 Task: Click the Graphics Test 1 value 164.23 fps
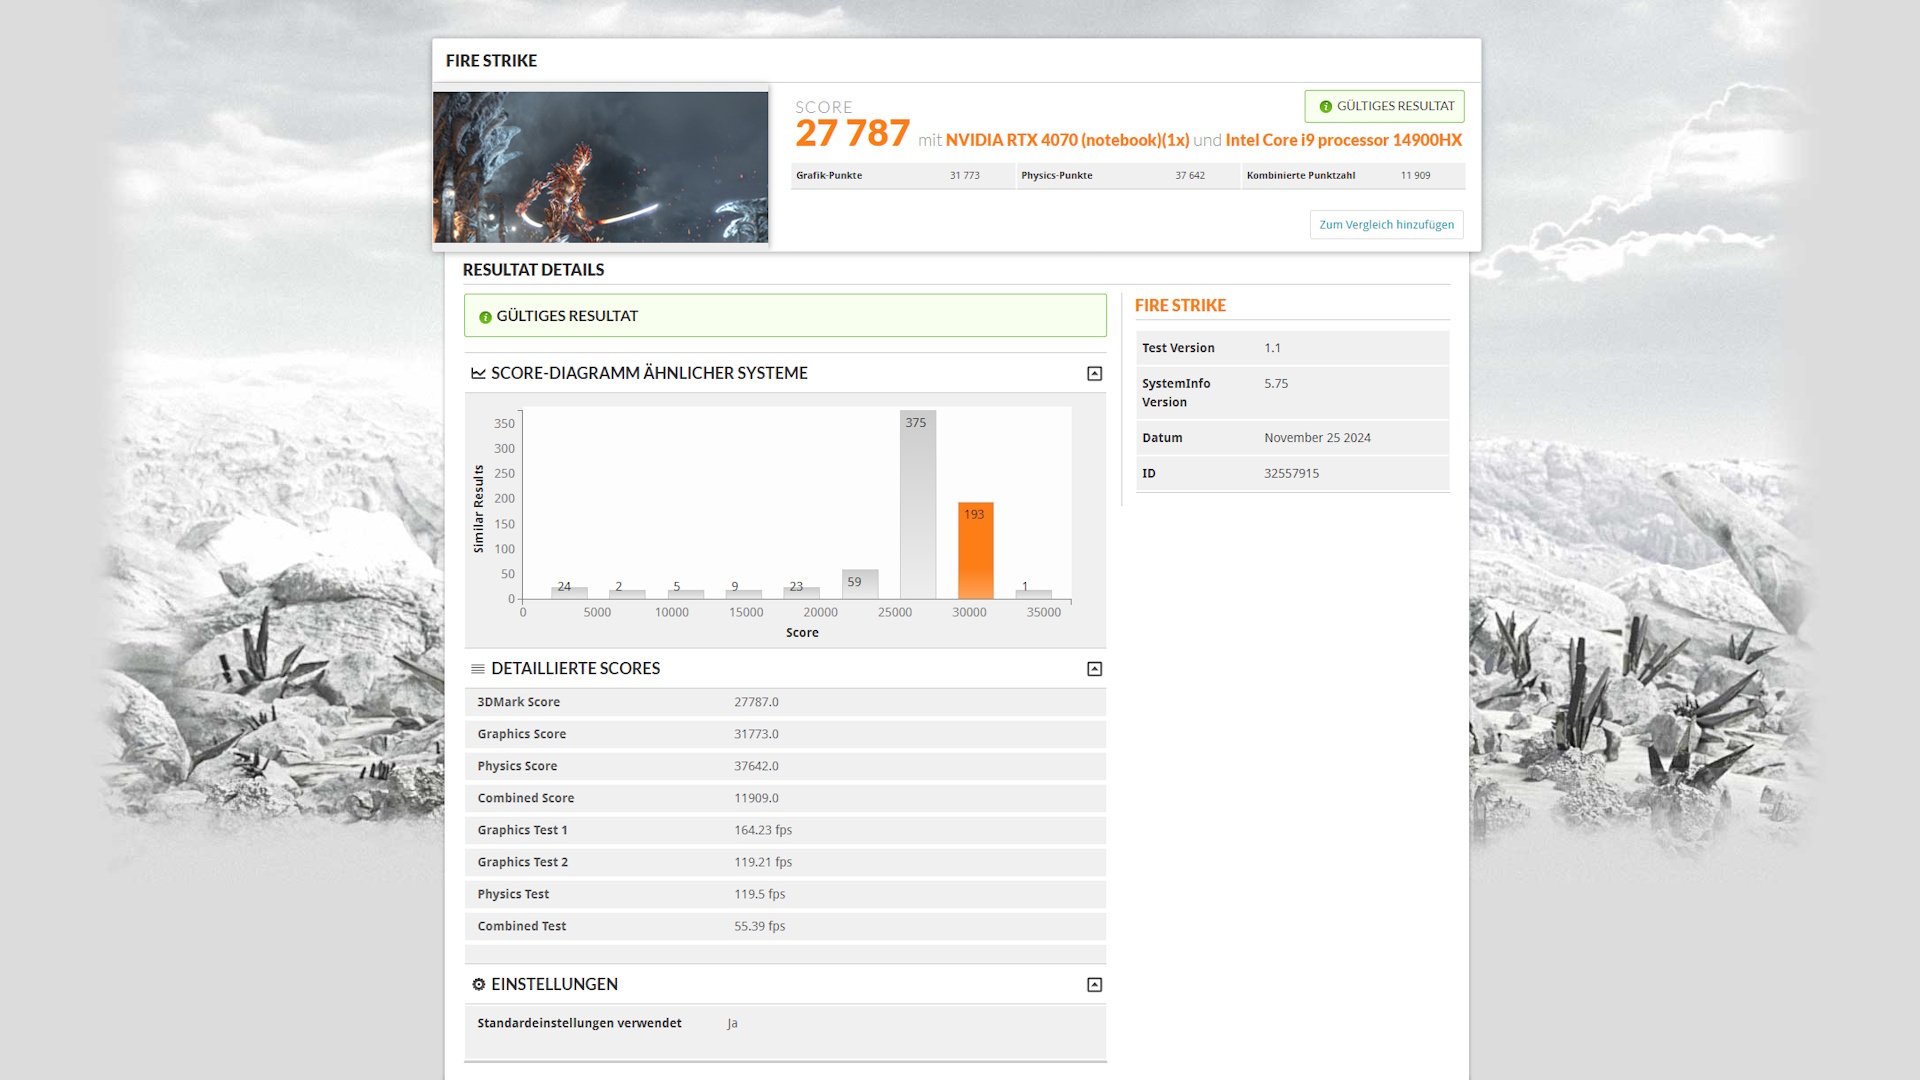(763, 830)
